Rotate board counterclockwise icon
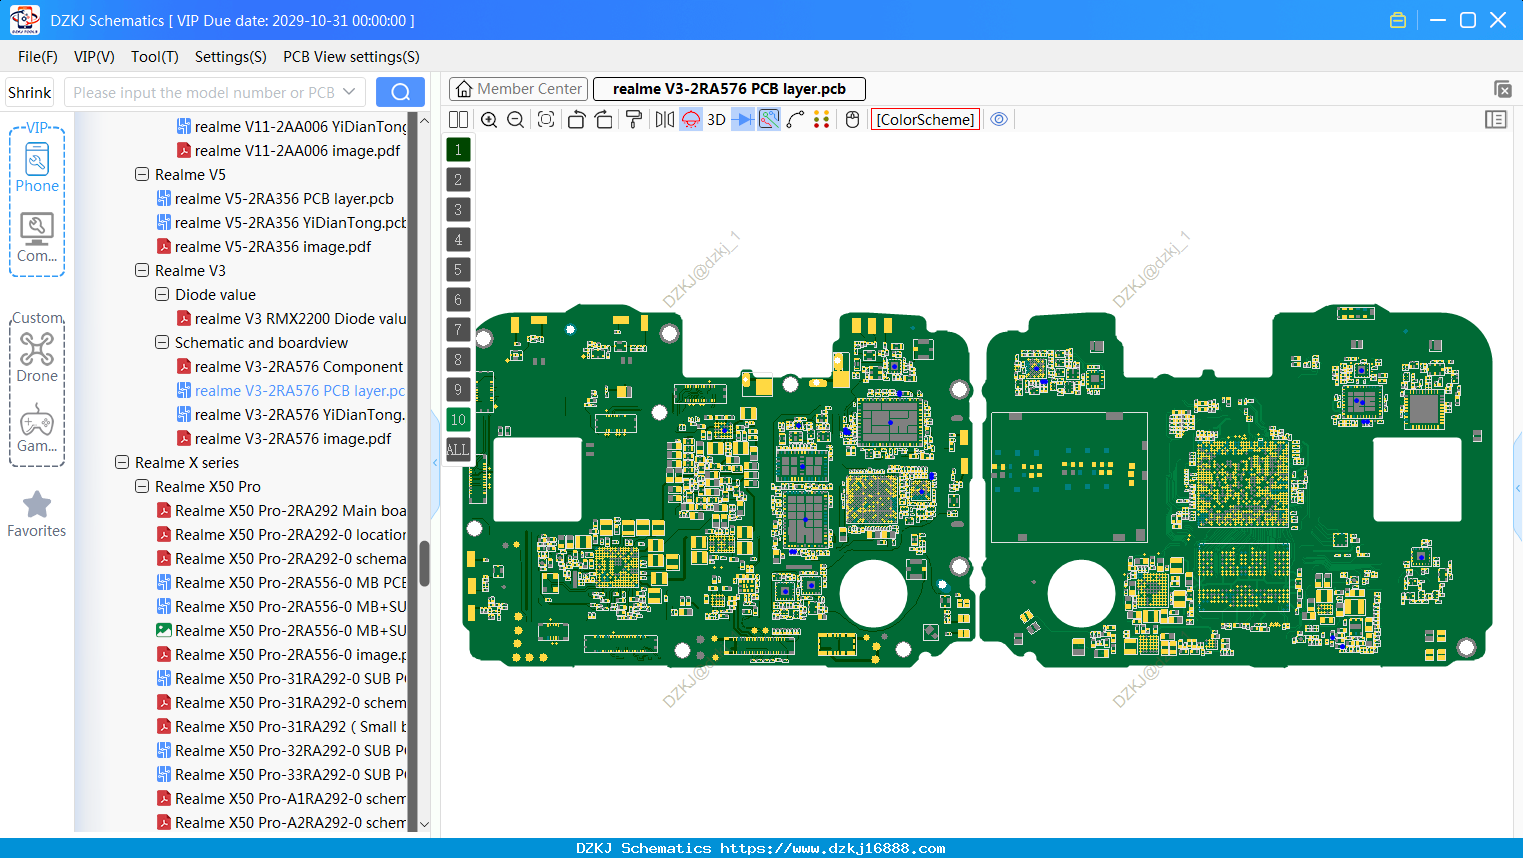 [576, 119]
